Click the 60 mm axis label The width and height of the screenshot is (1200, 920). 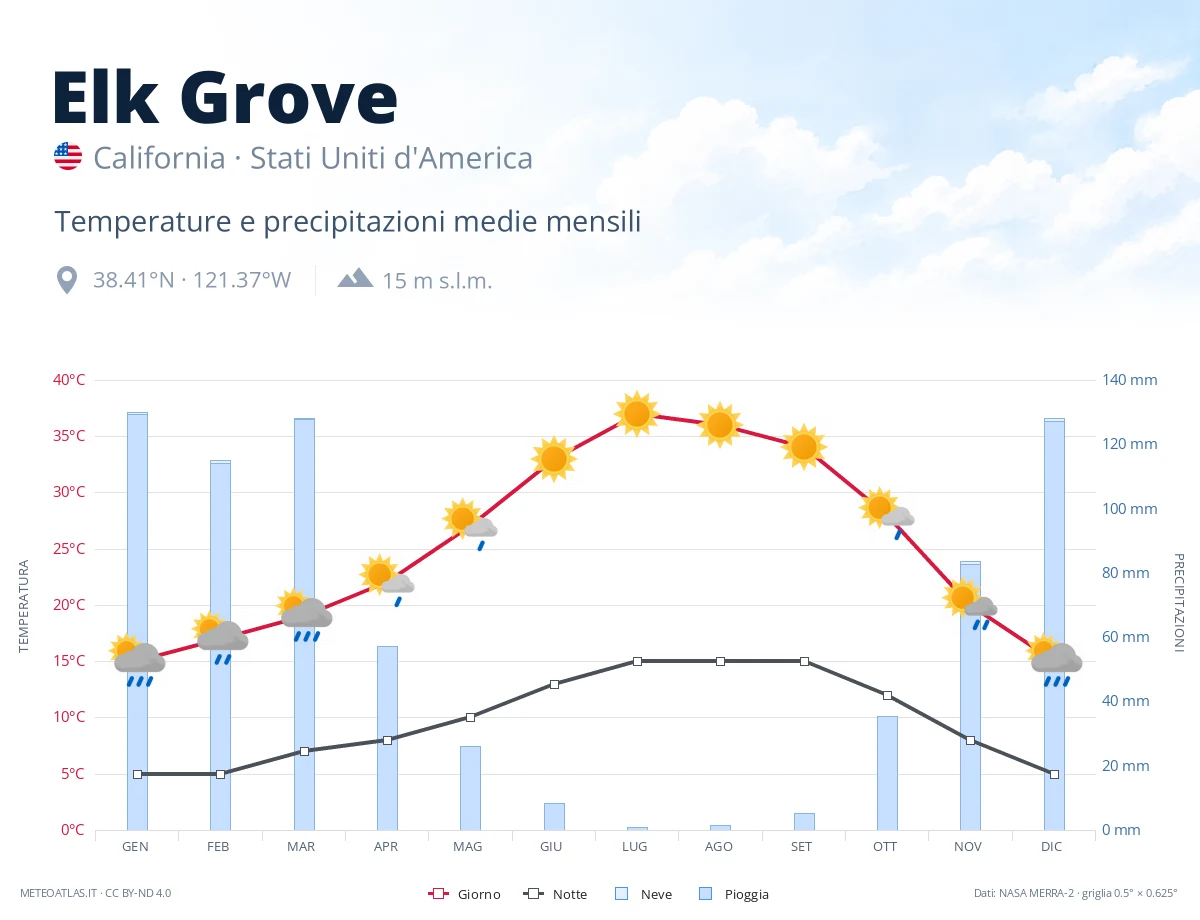[1125, 637]
